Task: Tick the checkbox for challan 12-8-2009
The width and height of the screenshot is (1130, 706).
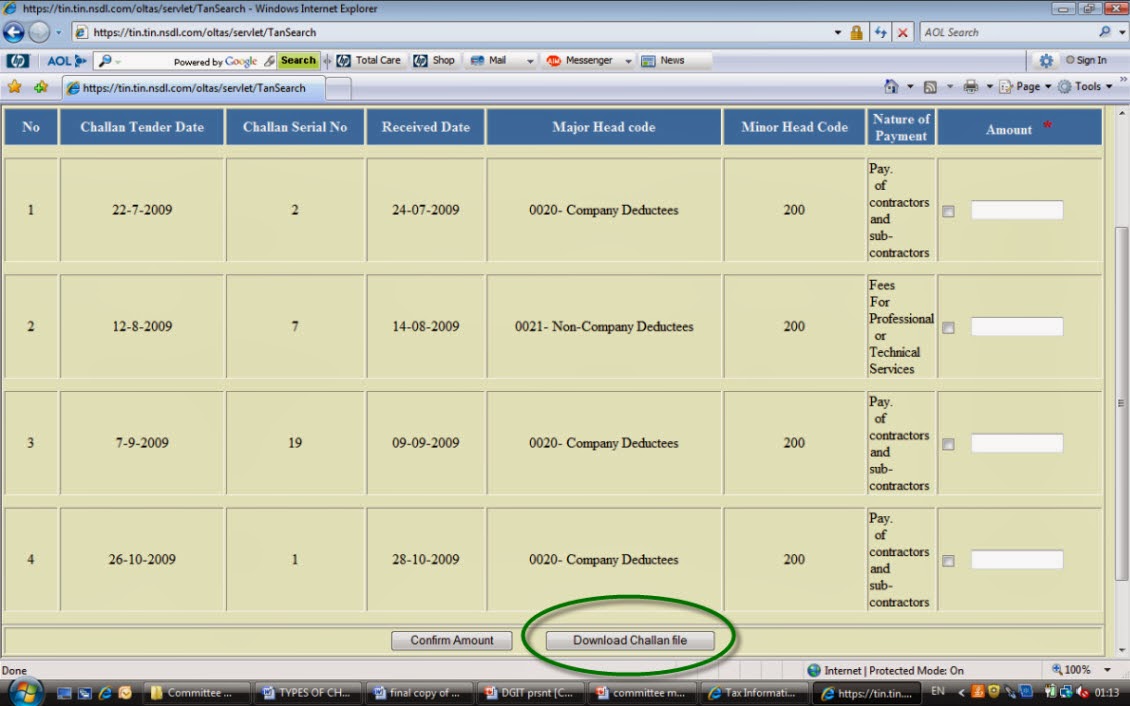Action: pos(948,328)
